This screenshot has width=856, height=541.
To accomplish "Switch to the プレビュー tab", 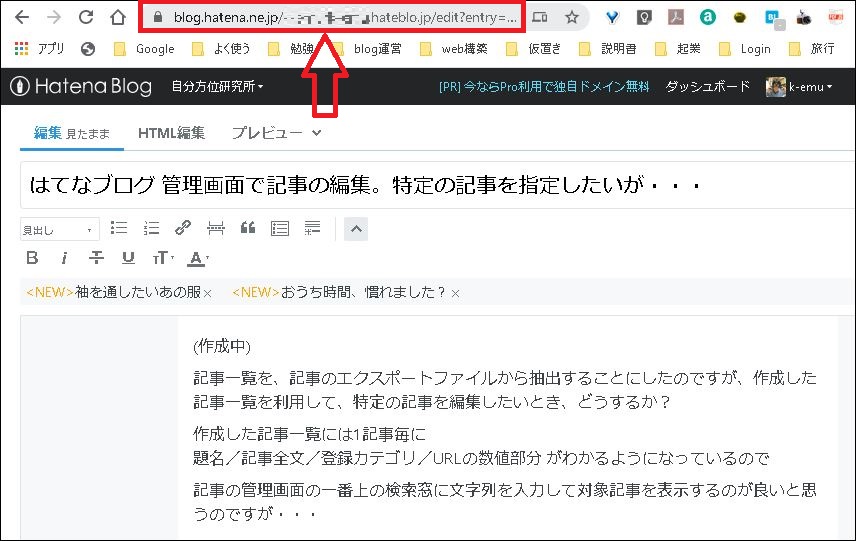I will click(266, 133).
